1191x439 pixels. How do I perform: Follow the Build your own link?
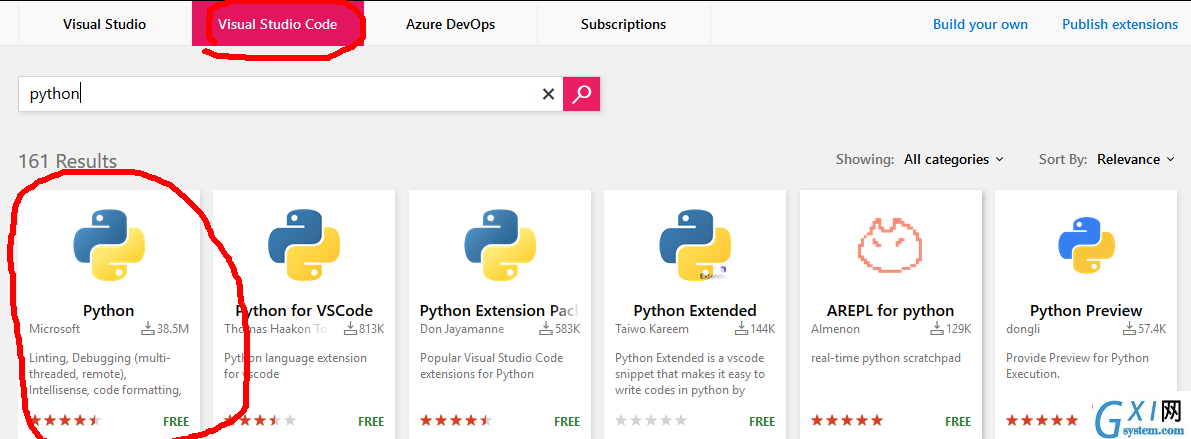coord(981,24)
